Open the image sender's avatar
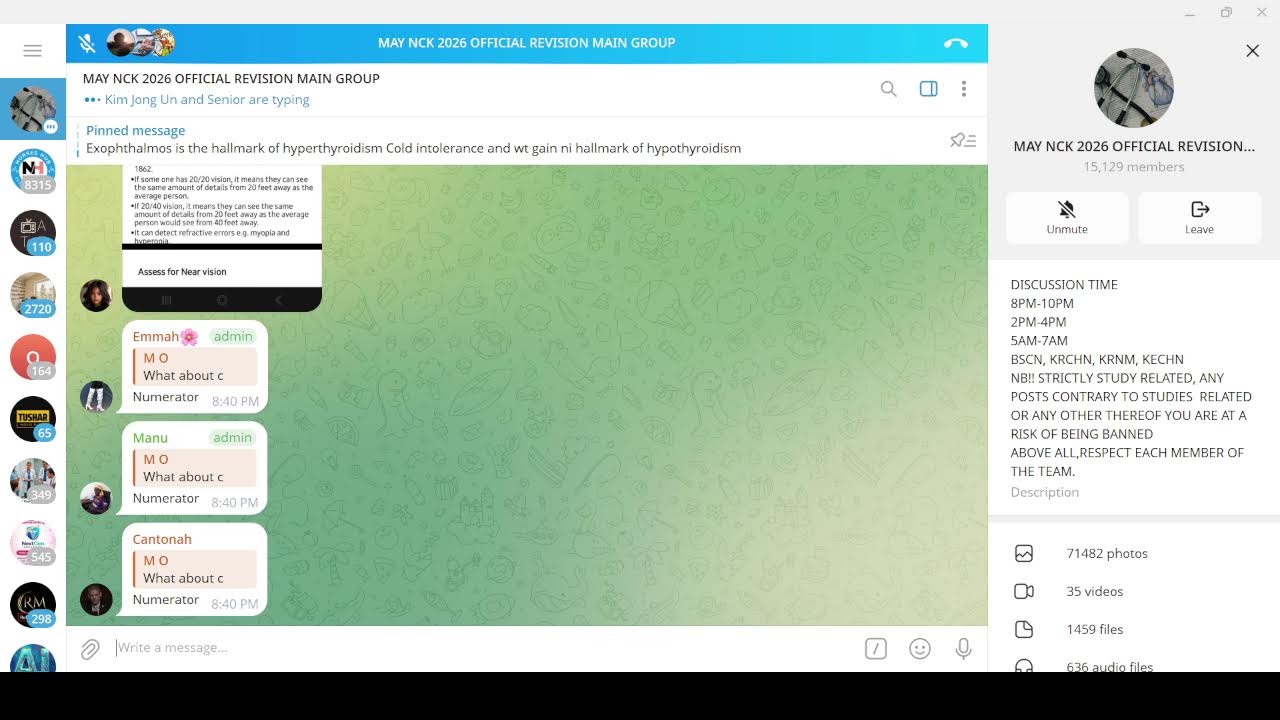The height and width of the screenshot is (720, 1280). 96,295
